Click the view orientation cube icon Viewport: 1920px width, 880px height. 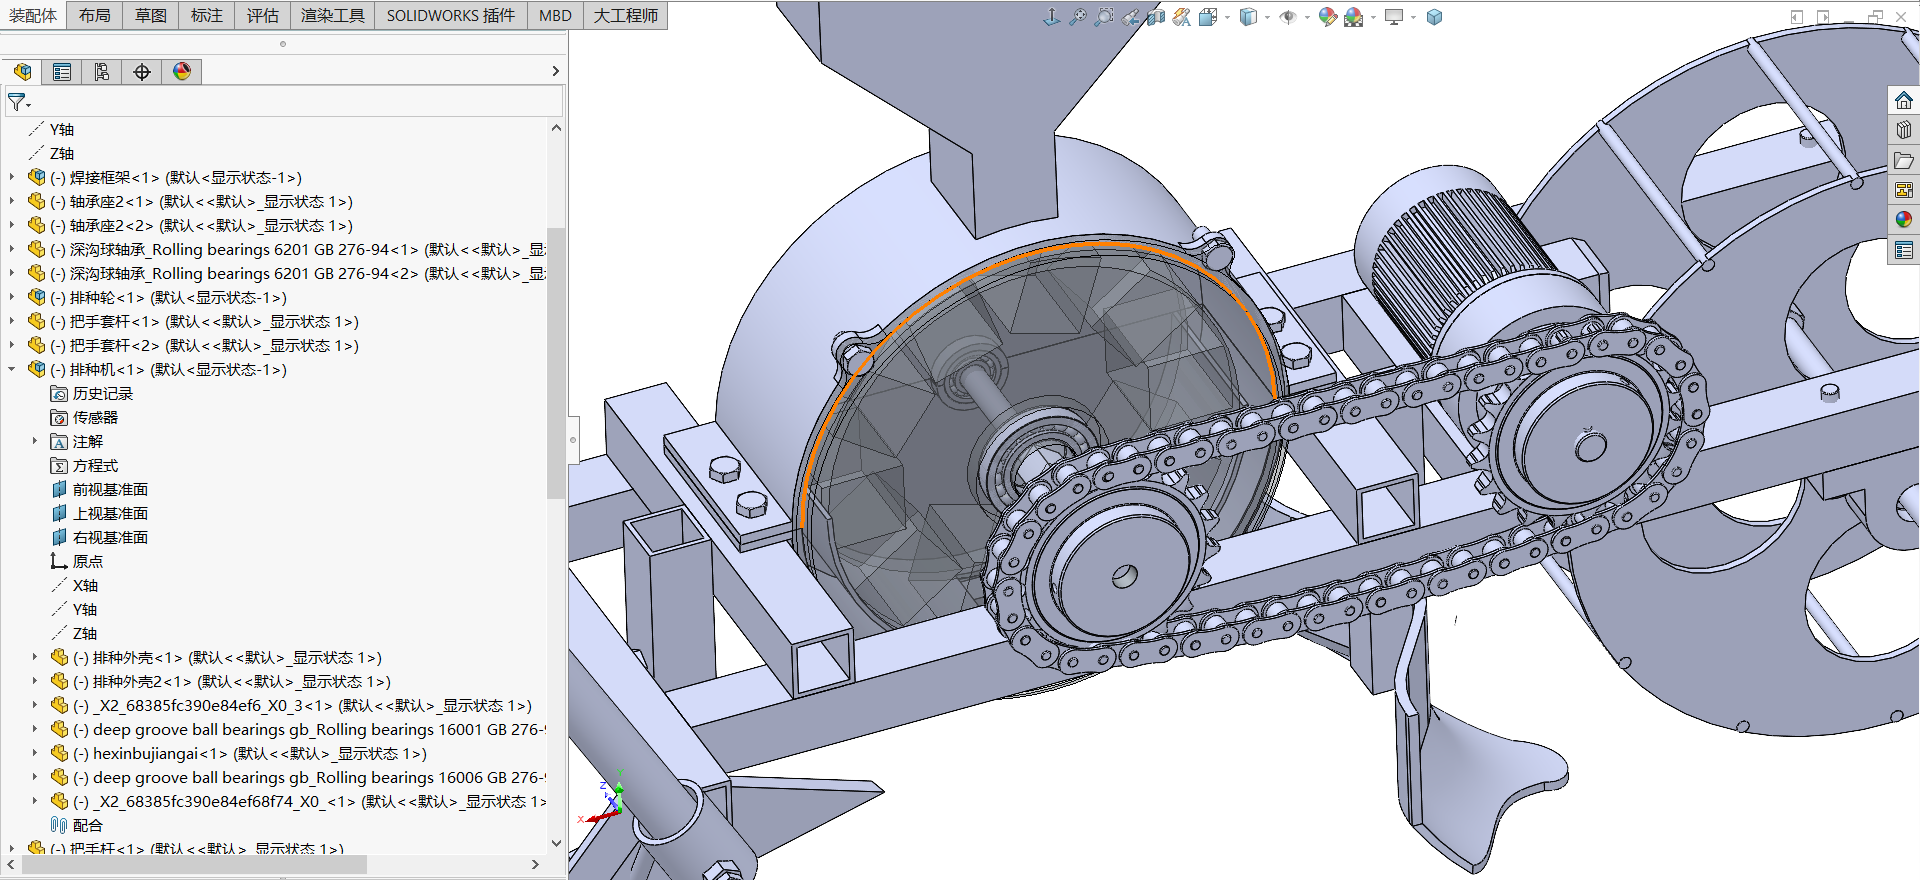(1208, 17)
